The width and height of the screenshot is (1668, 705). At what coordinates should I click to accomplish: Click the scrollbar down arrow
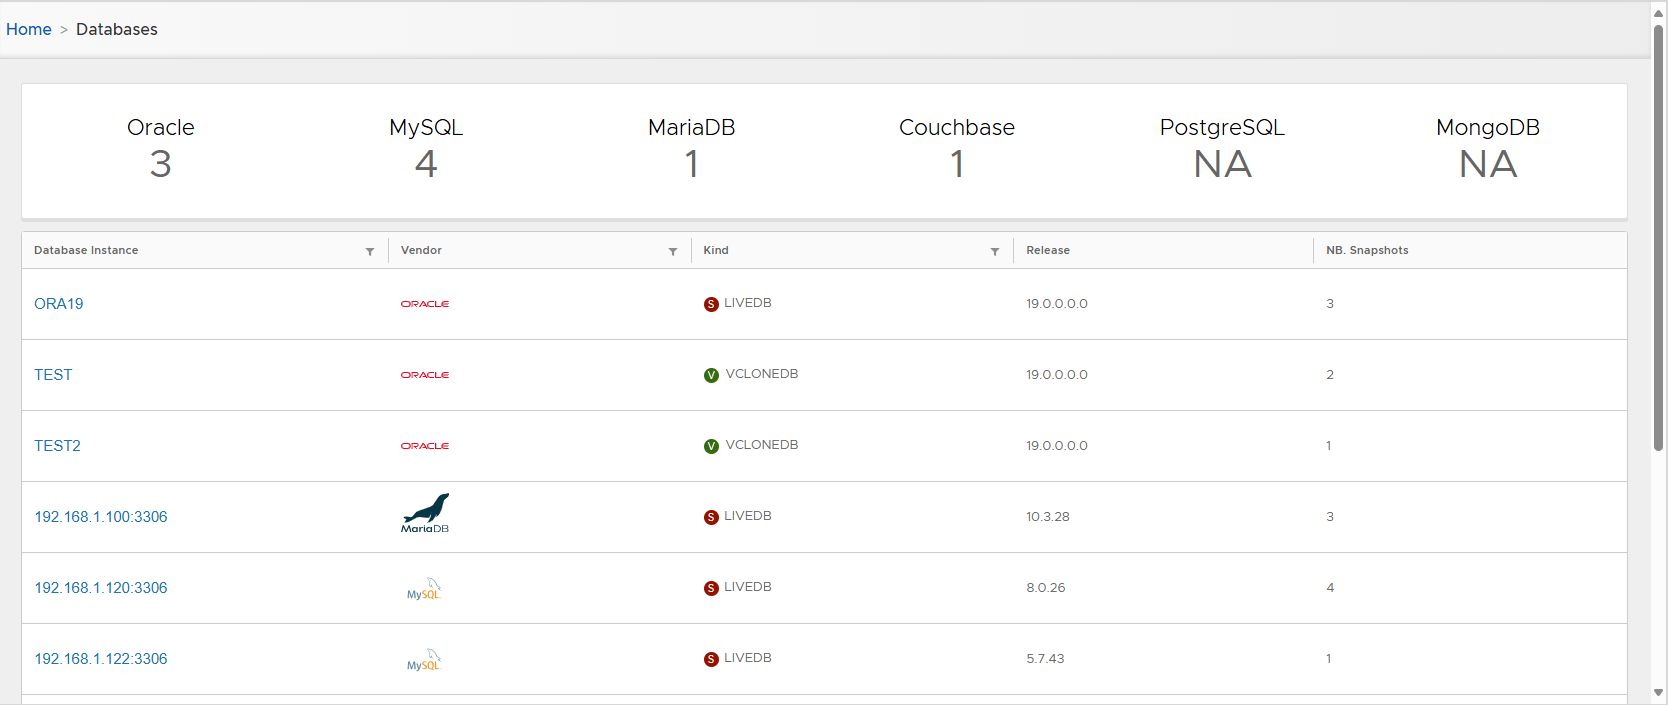point(1658,692)
